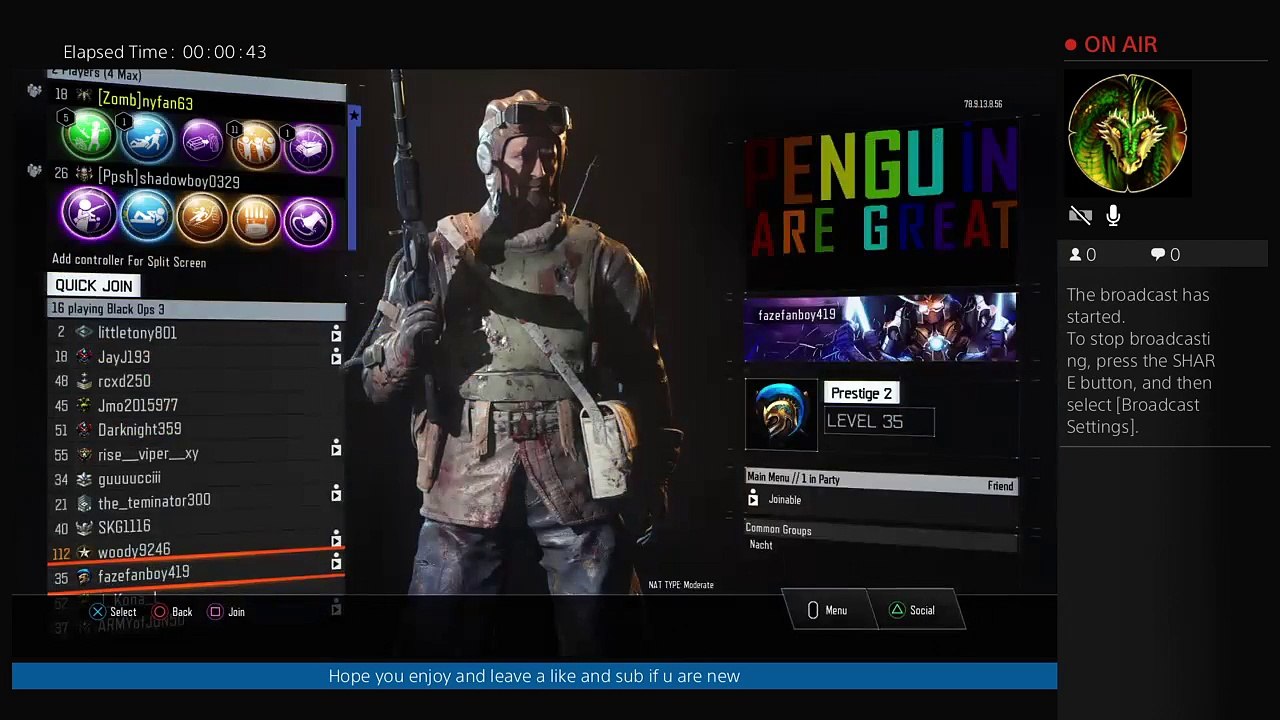1280x720 pixels.
Task: Select JayJ193 in the friends list
Action: tap(197, 357)
